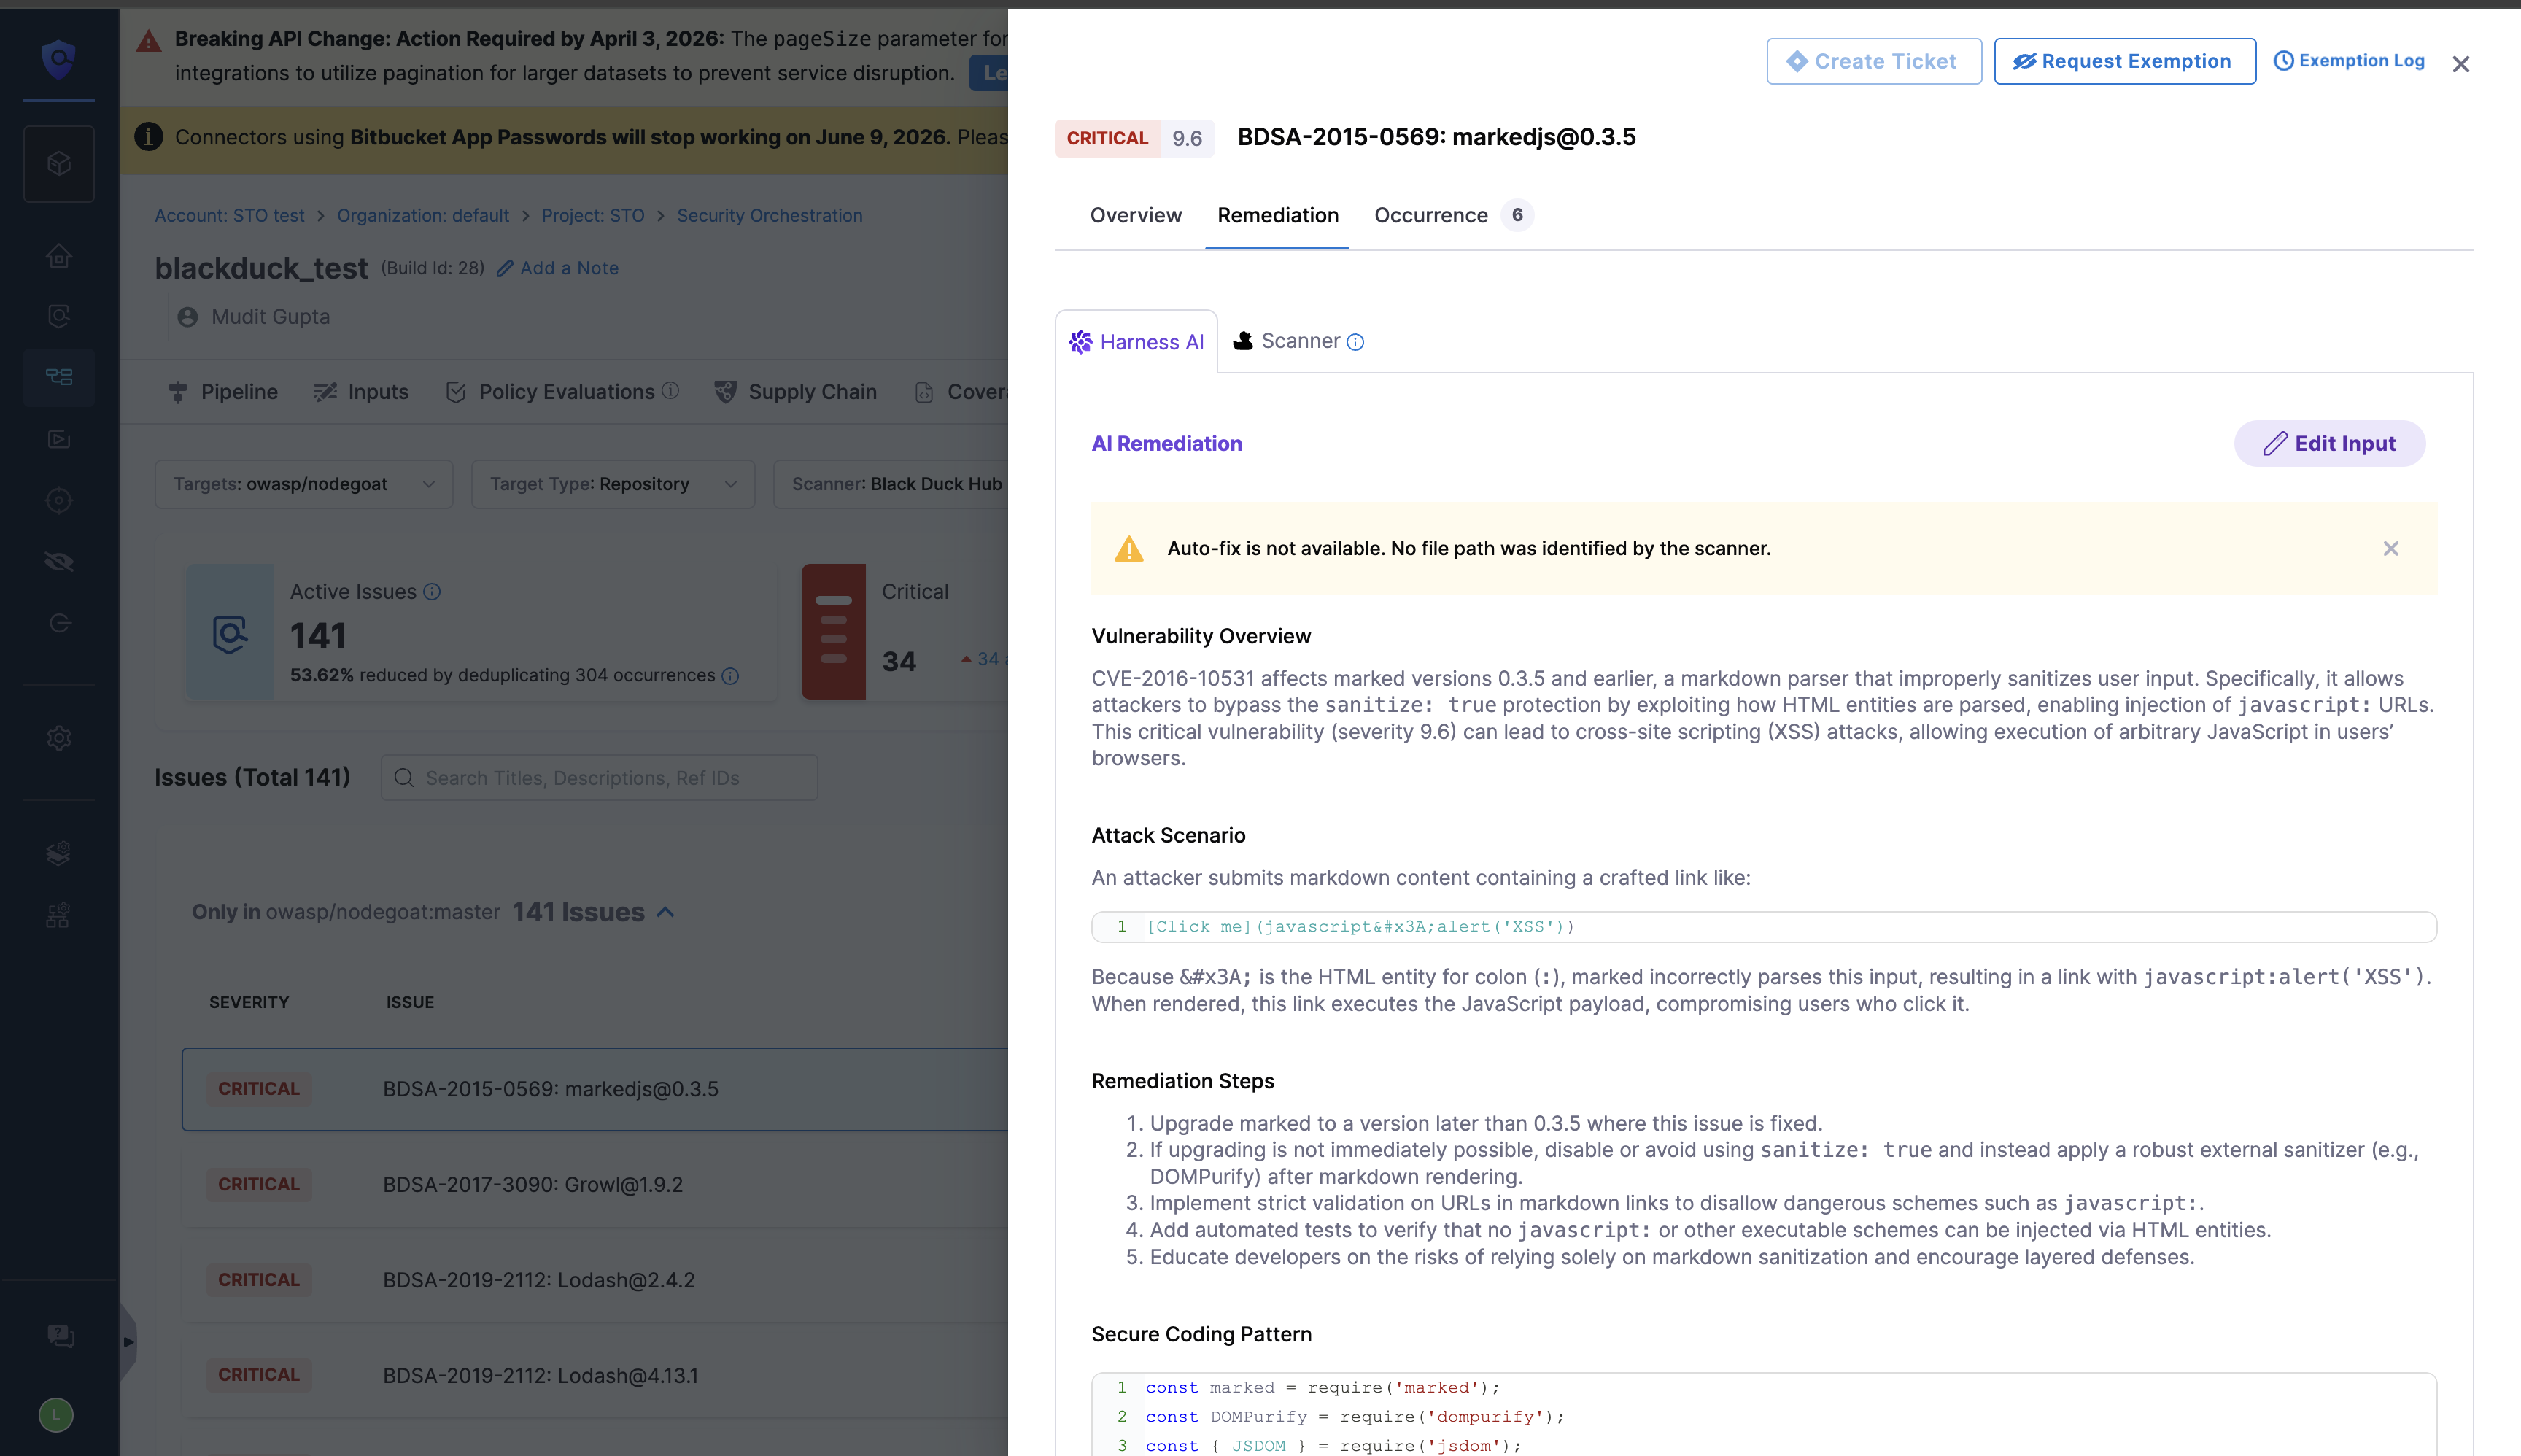The width and height of the screenshot is (2521, 1456).
Task: Open the Exemption Log link
Action: [2349, 61]
